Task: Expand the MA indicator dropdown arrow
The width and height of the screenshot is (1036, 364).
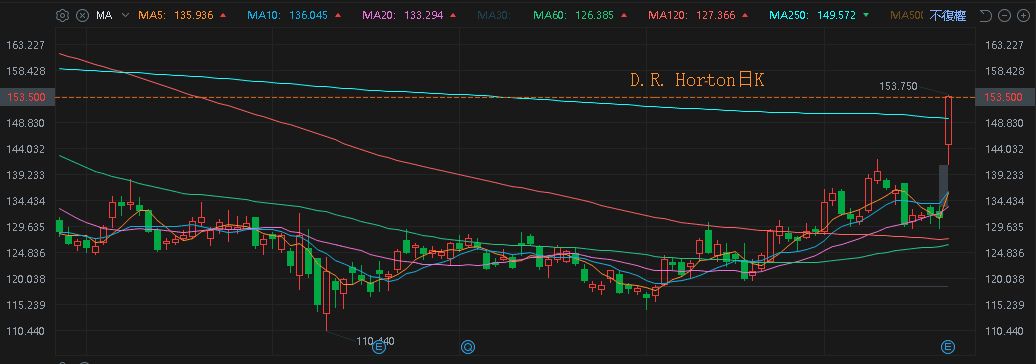Action: tap(125, 15)
